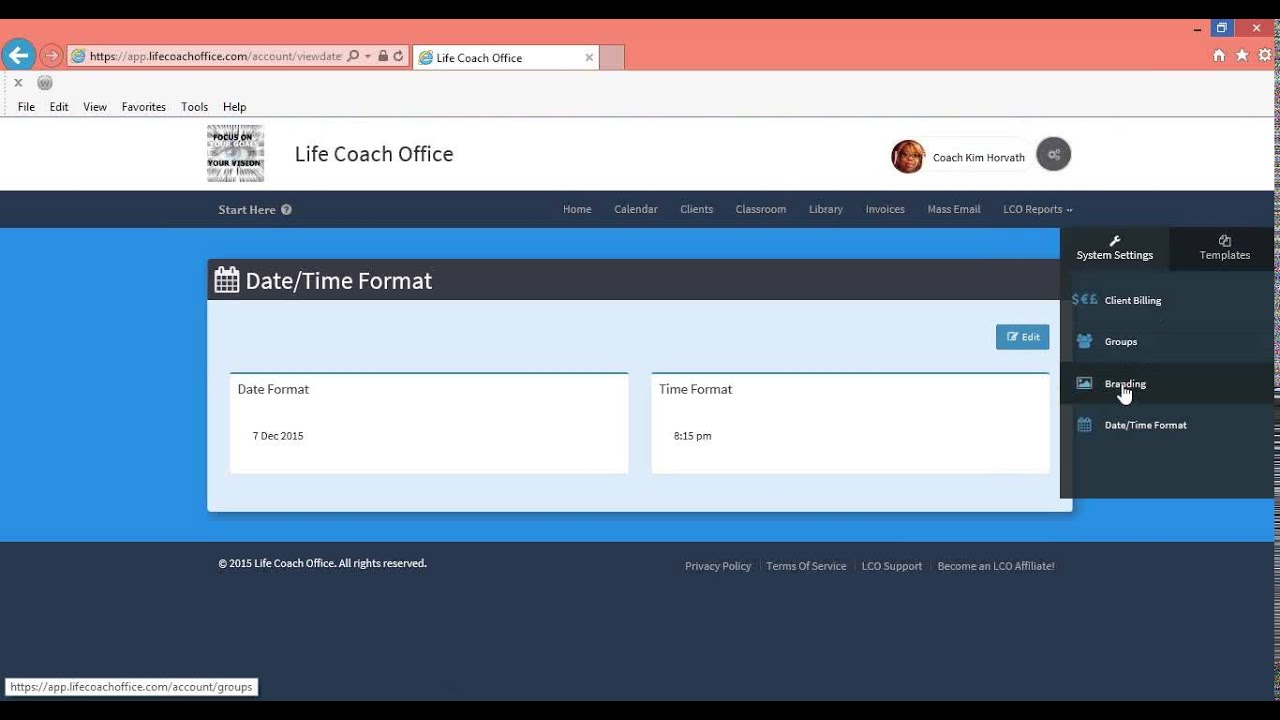Open Library in navigation bar
The height and width of the screenshot is (720, 1280).
point(826,209)
